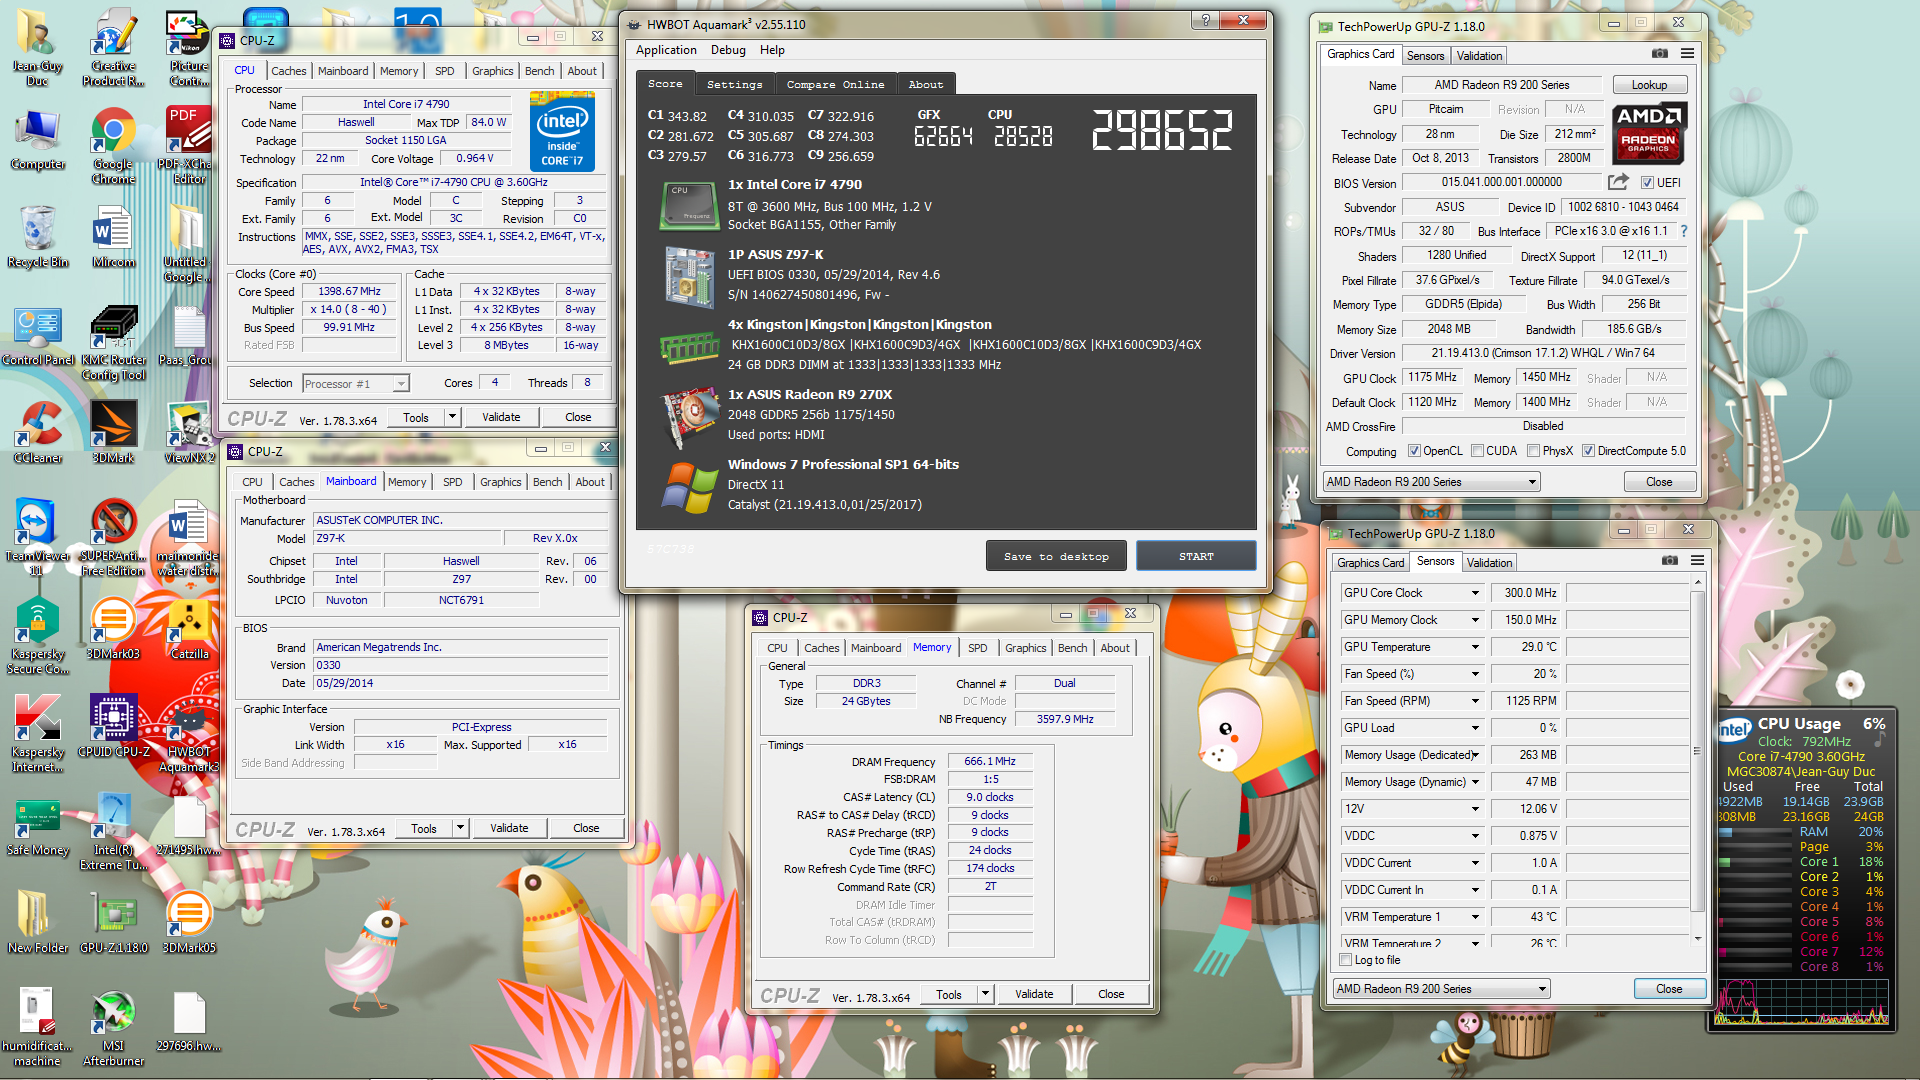Toggle the DirectCompute 5.0 checkbox
1920x1080 pixels.
pos(1588,451)
